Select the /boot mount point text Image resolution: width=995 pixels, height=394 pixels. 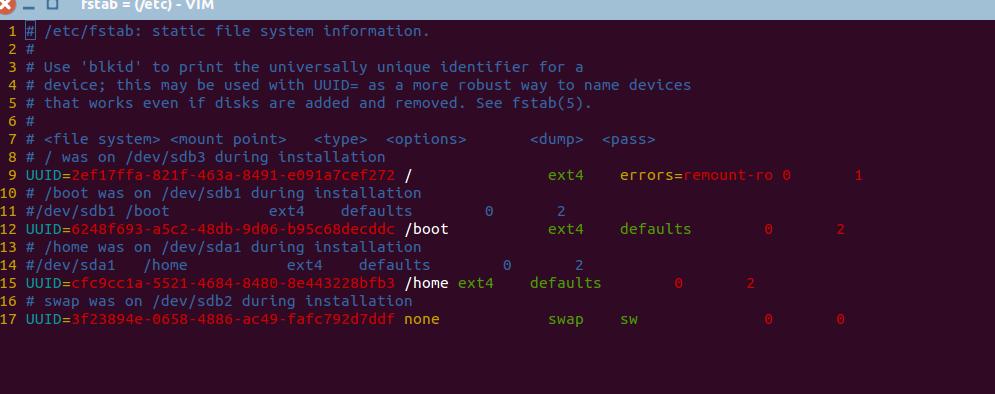[426, 229]
